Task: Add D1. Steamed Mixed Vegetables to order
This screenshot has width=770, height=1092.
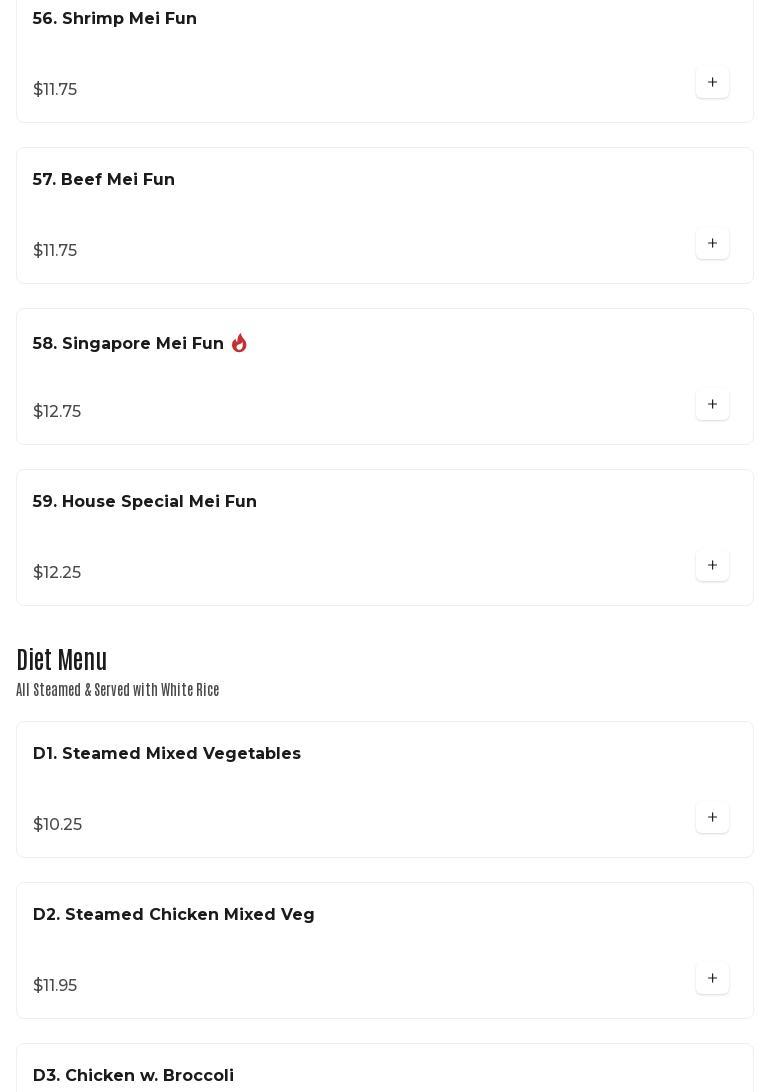Action: tap(712, 817)
